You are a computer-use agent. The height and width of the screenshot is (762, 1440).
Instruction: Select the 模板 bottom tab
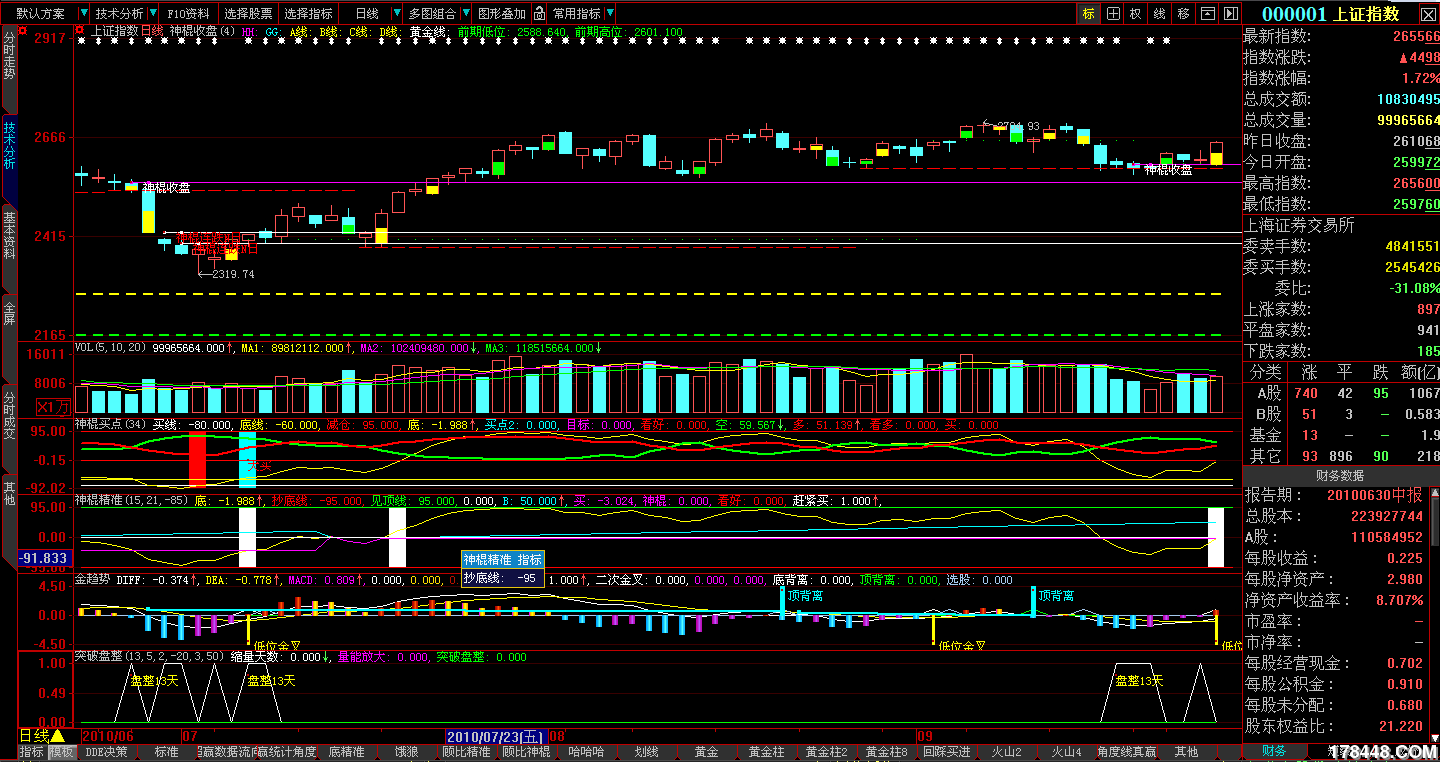pos(62,752)
